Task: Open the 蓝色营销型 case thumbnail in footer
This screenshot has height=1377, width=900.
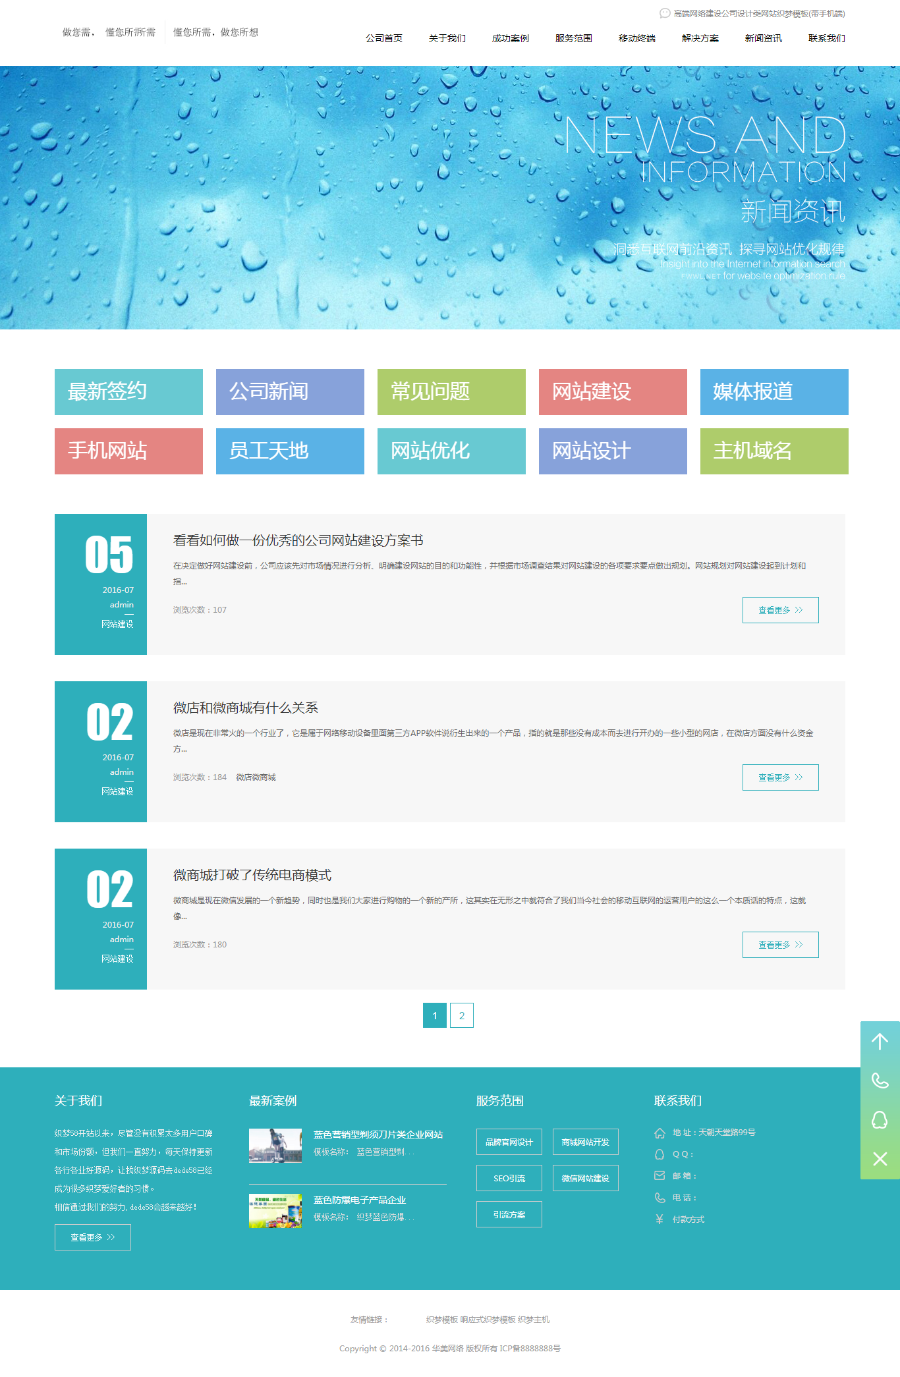Action: click(275, 1146)
